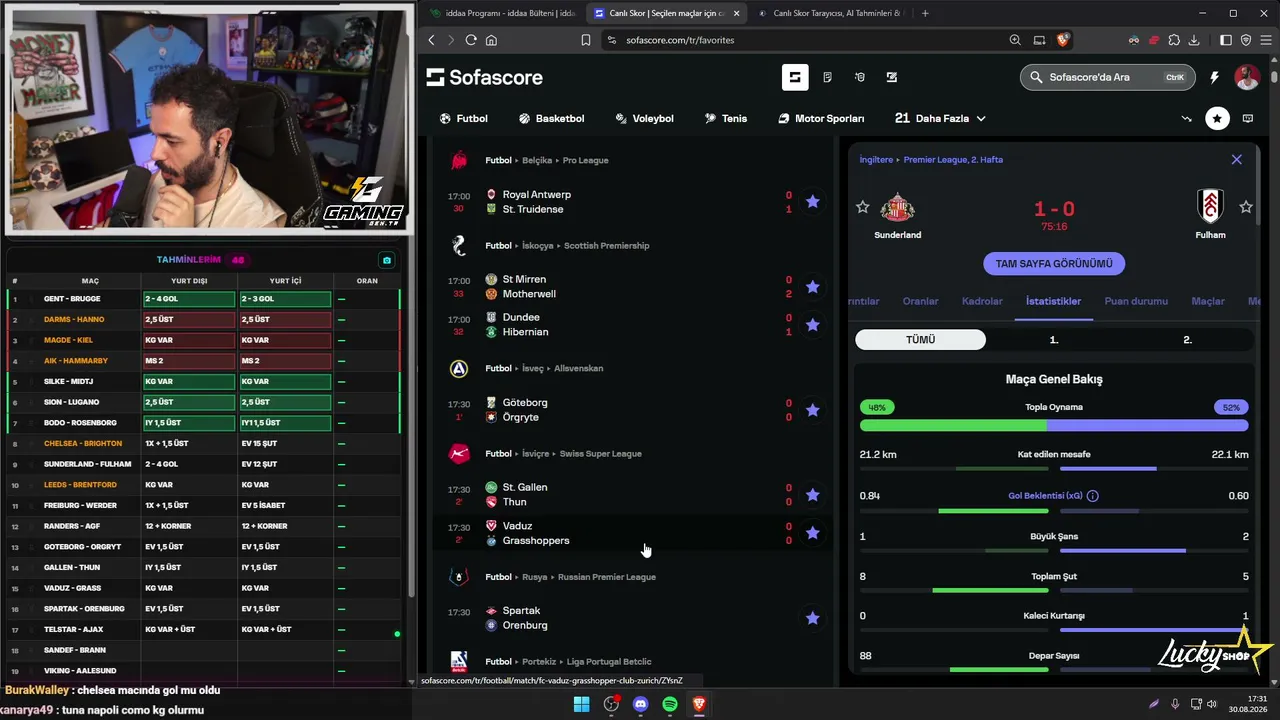Open a new browser tab
Screen dimensions: 1280x720
(925, 13)
